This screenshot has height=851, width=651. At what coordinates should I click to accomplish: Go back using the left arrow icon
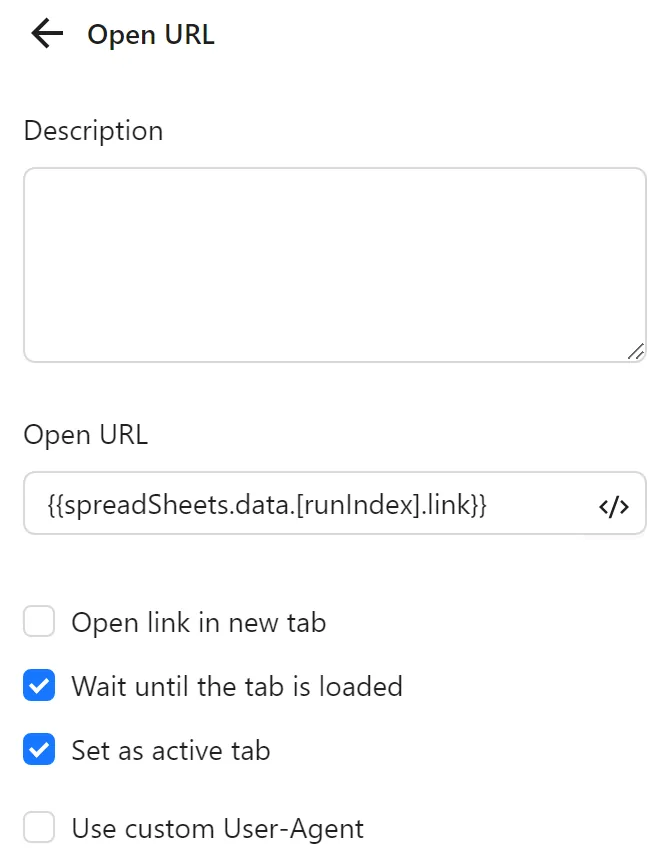pyautogui.click(x=47, y=34)
